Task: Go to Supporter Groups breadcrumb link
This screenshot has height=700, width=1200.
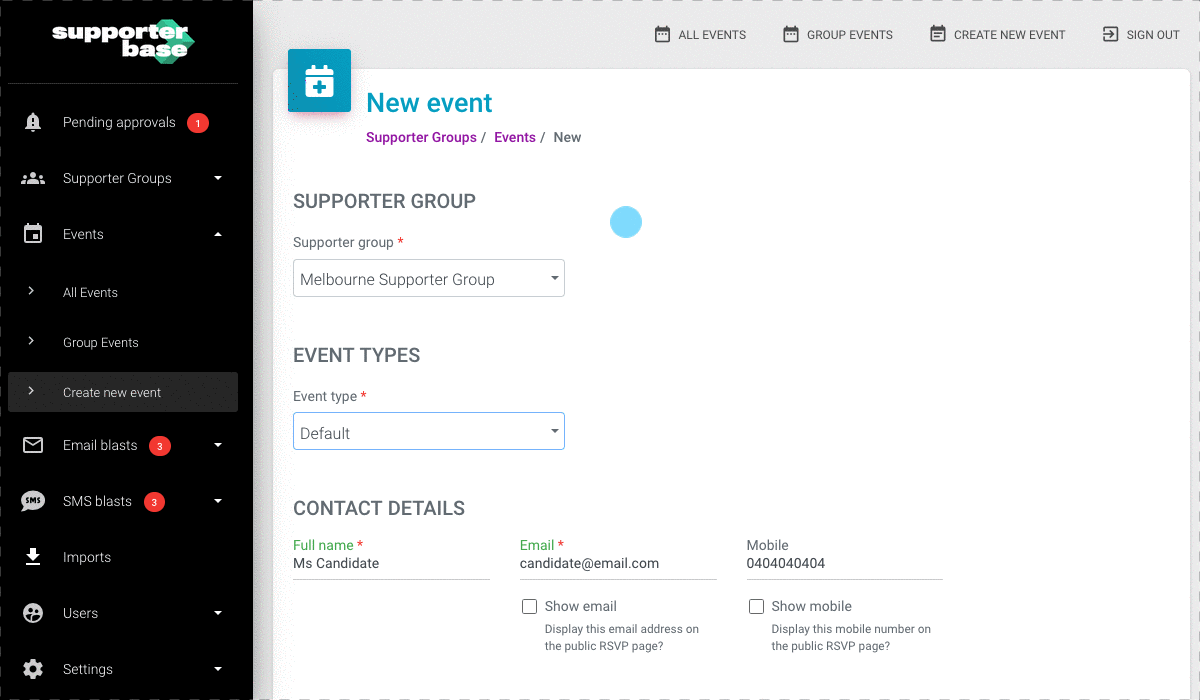Action: click(421, 137)
